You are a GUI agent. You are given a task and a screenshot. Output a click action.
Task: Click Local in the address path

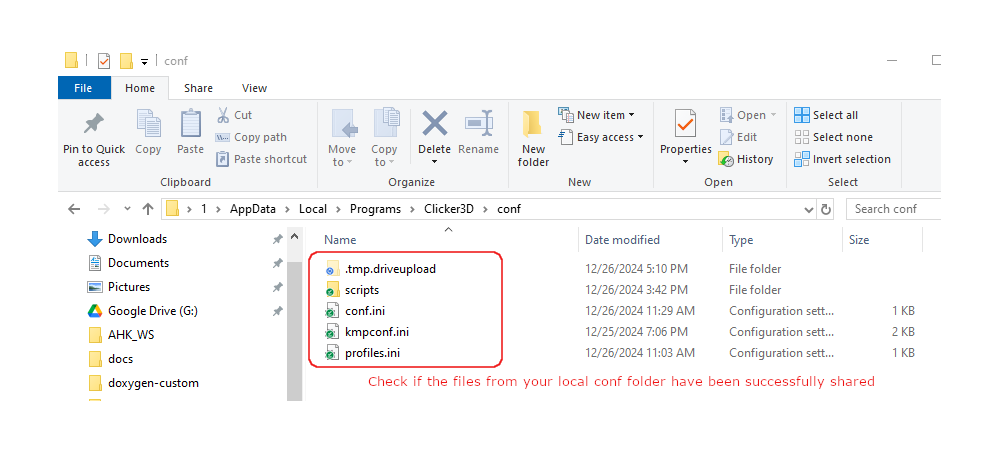pos(312,209)
